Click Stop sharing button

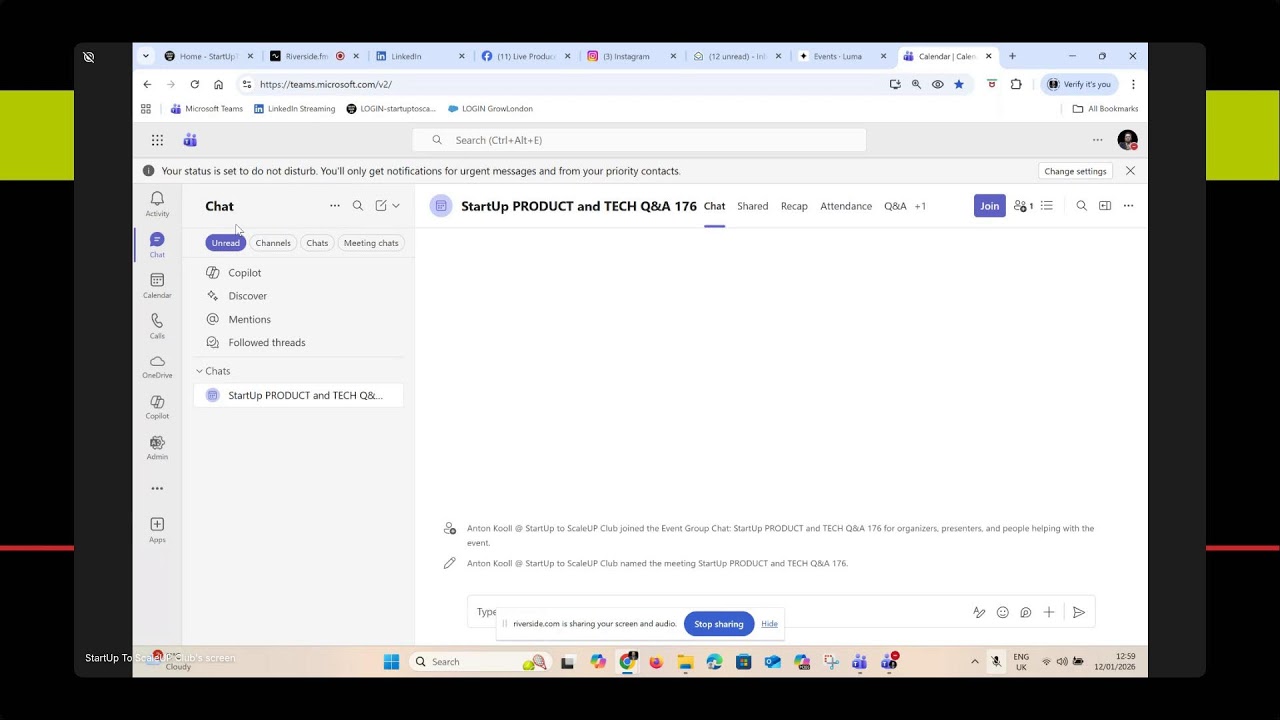point(719,624)
